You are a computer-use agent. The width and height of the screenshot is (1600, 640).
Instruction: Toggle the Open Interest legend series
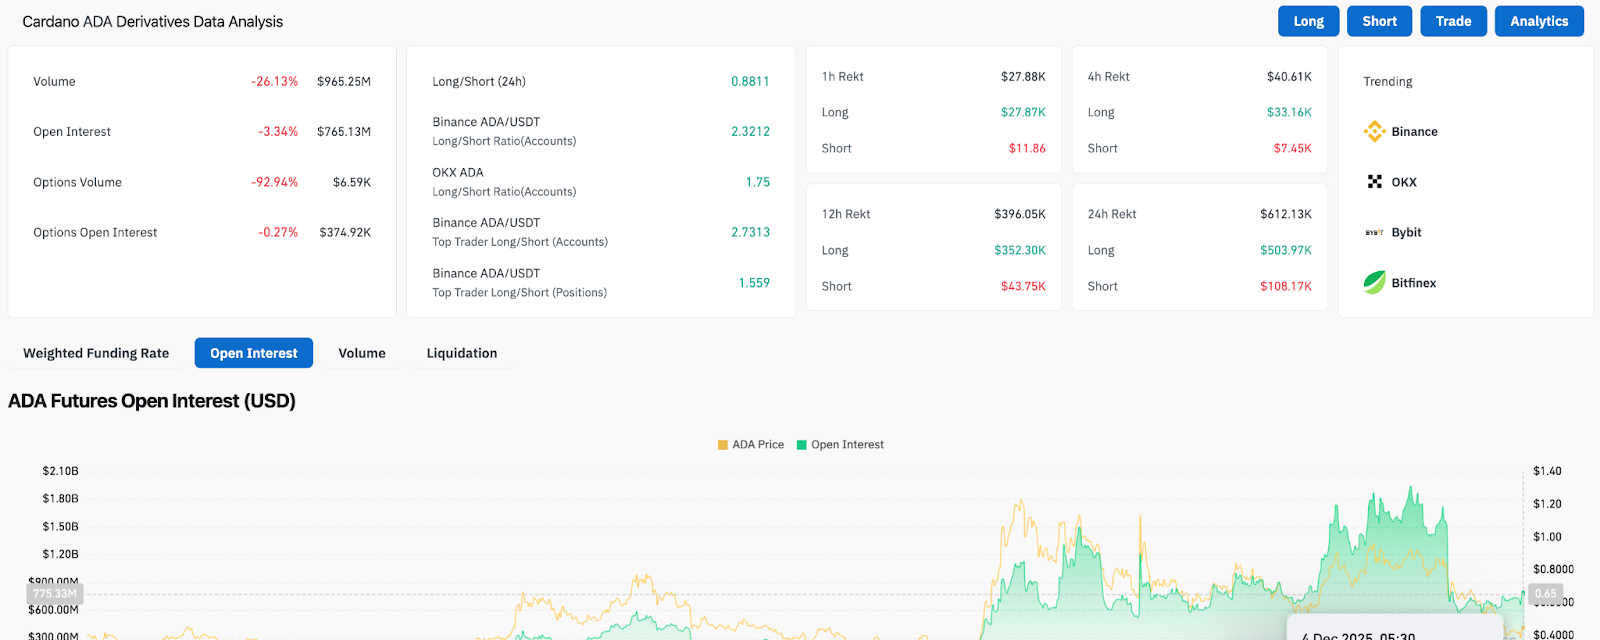click(840, 445)
